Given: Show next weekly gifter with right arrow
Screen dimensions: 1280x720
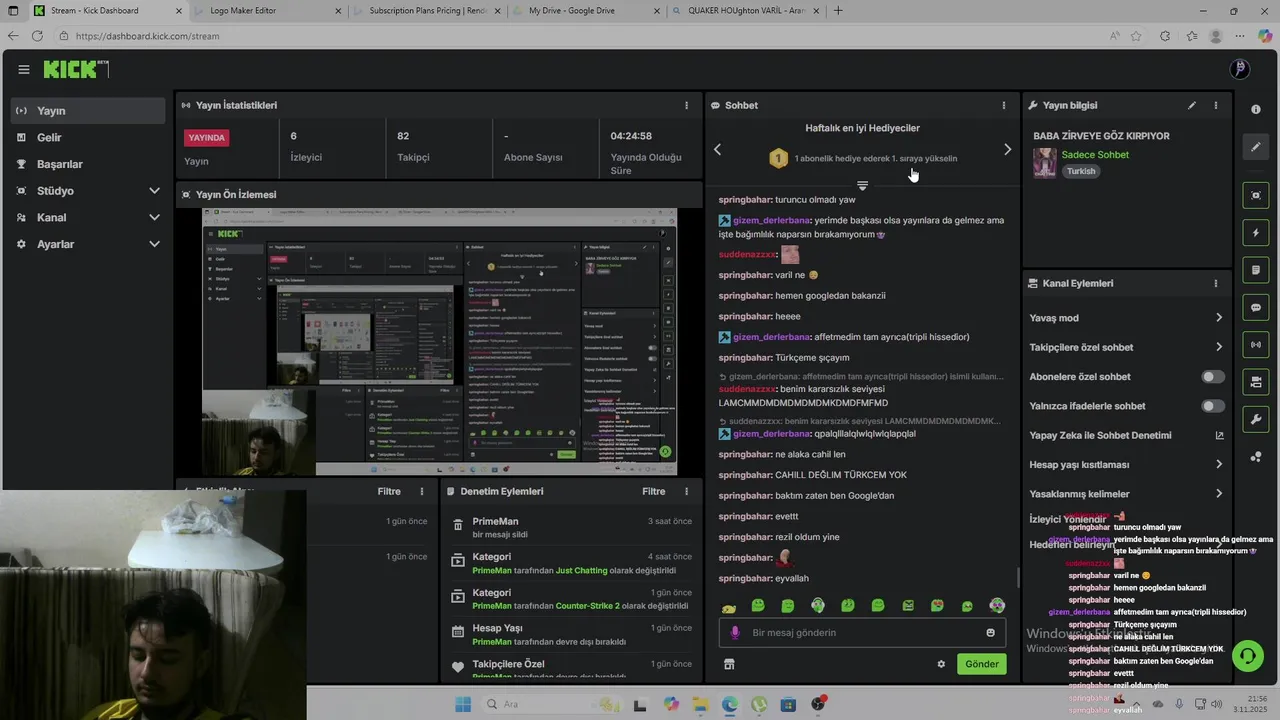Looking at the screenshot, I should [x=1007, y=149].
